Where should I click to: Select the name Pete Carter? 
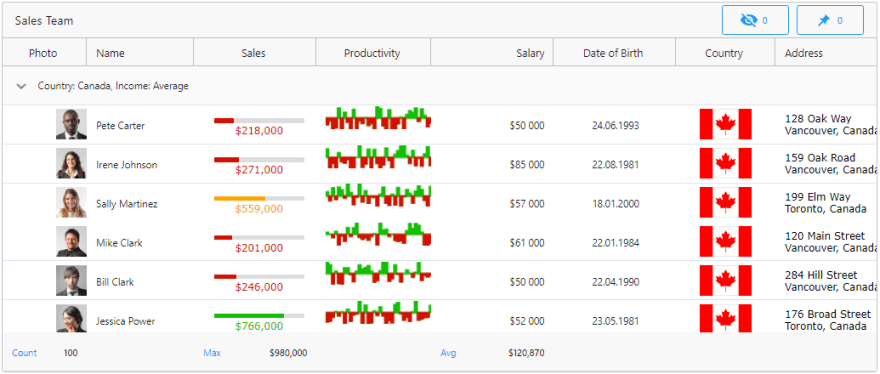point(120,125)
